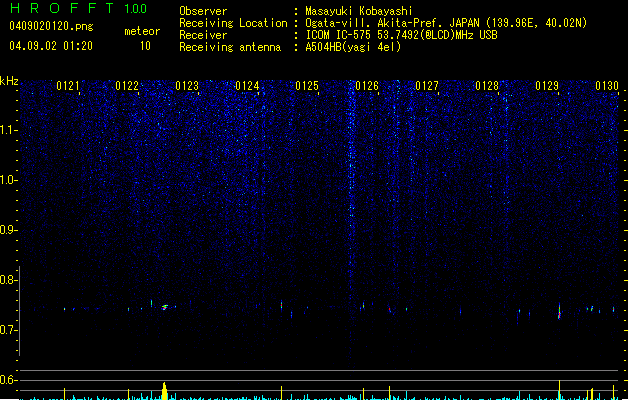Viewport: 629px width, 400px height.
Task: Select the file name 0409020120.png
Action: [51, 26]
